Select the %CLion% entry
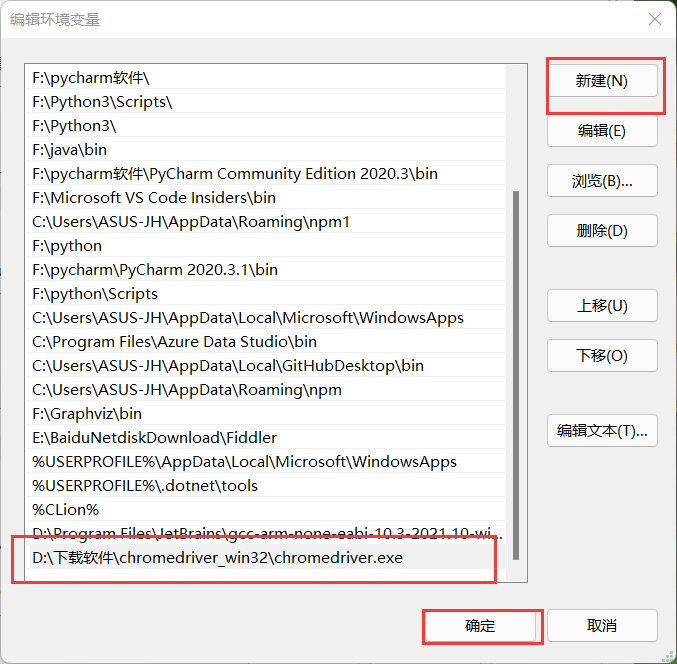This screenshot has width=677, height=664. [x=265, y=509]
